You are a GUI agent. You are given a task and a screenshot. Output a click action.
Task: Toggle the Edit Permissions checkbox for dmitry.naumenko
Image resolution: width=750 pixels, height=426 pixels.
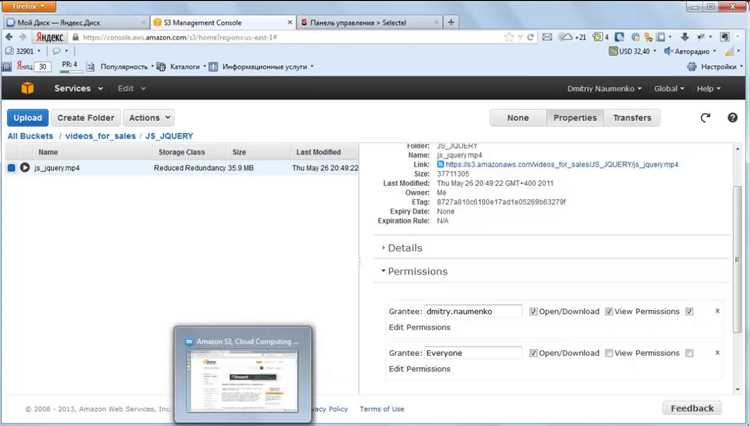tap(689, 311)
